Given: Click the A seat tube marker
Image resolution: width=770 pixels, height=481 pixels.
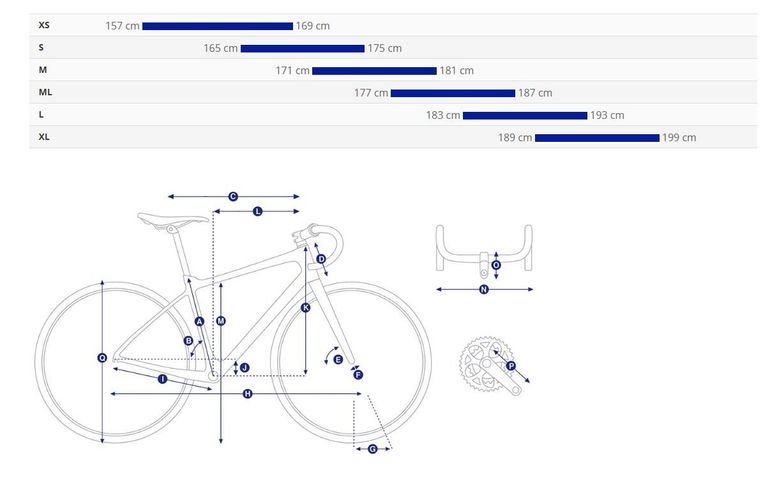Looking at the screenshot, I should 199,321.
